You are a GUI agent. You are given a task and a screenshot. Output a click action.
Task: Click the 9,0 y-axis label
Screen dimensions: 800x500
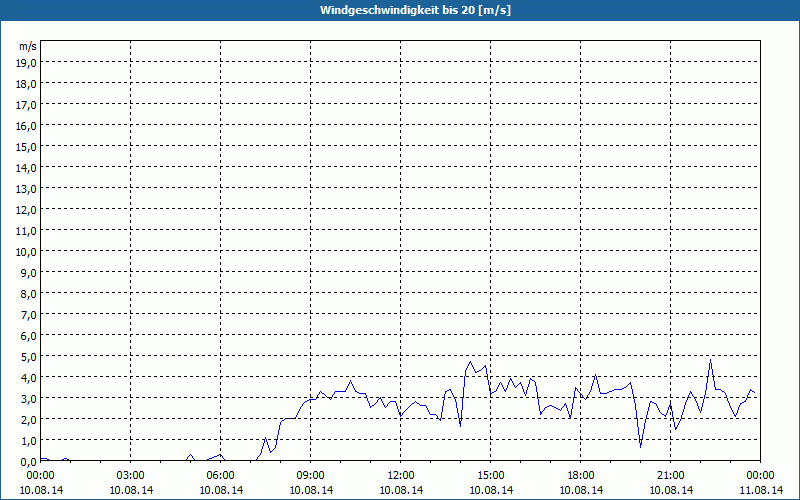28,272
